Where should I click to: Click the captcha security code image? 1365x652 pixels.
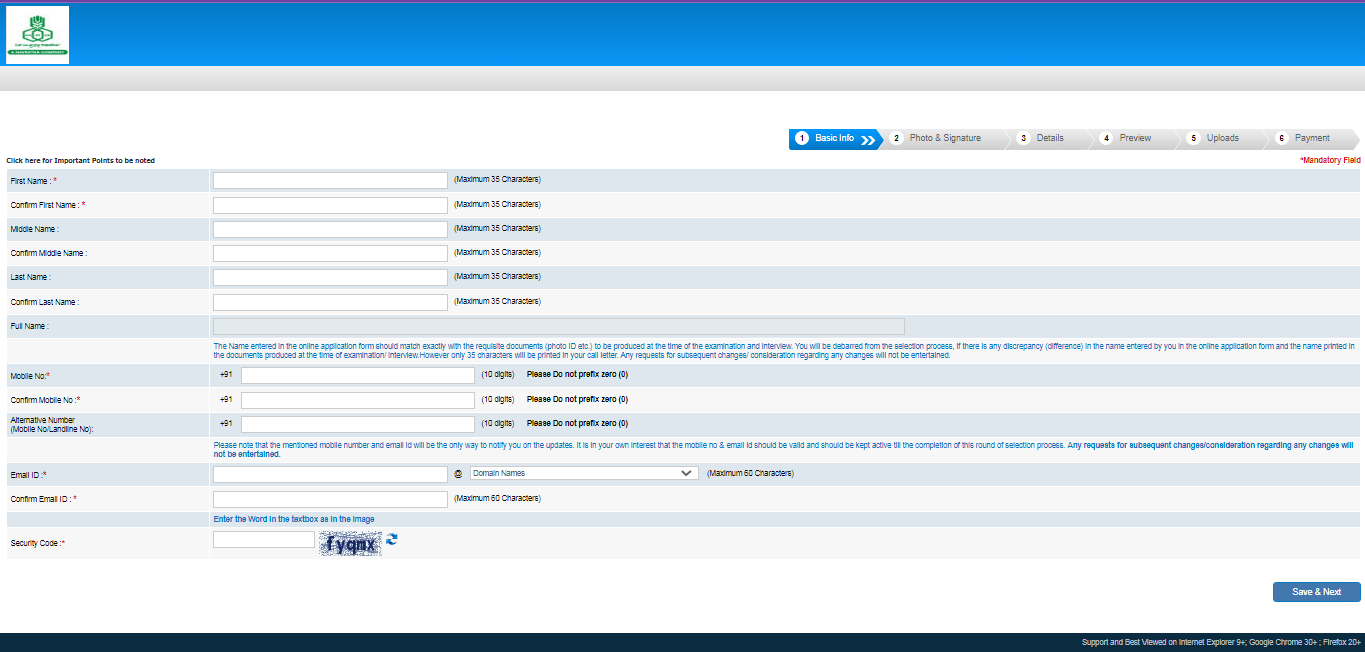coord(350,544)
